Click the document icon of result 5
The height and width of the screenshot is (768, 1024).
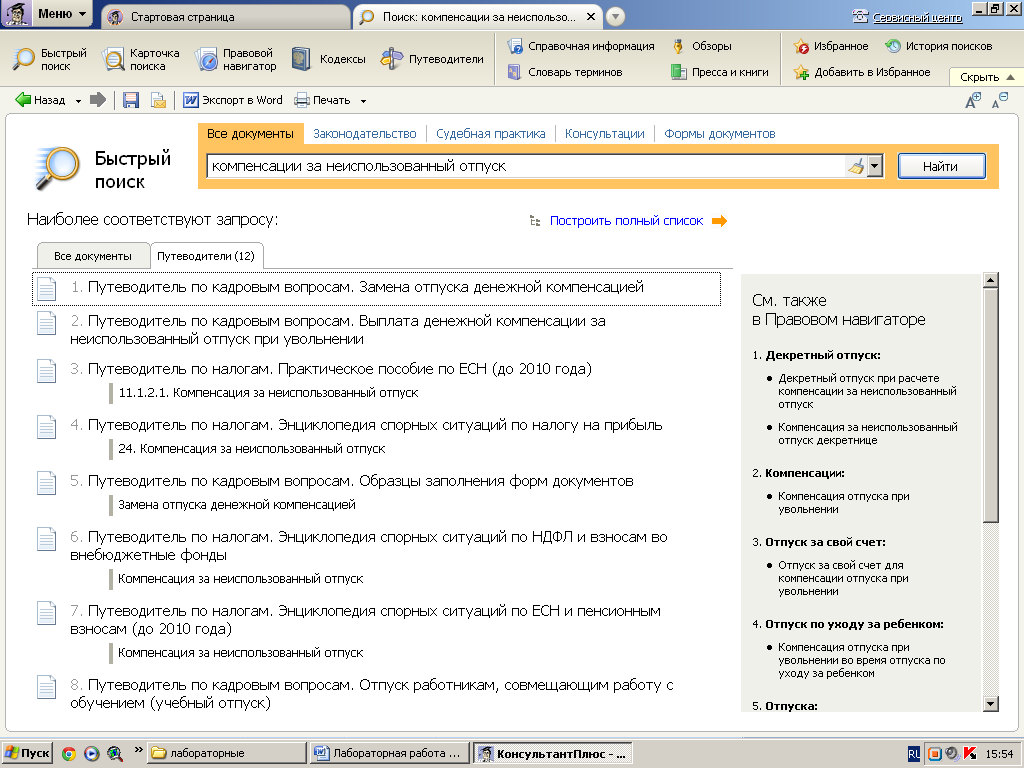(46, 483)
